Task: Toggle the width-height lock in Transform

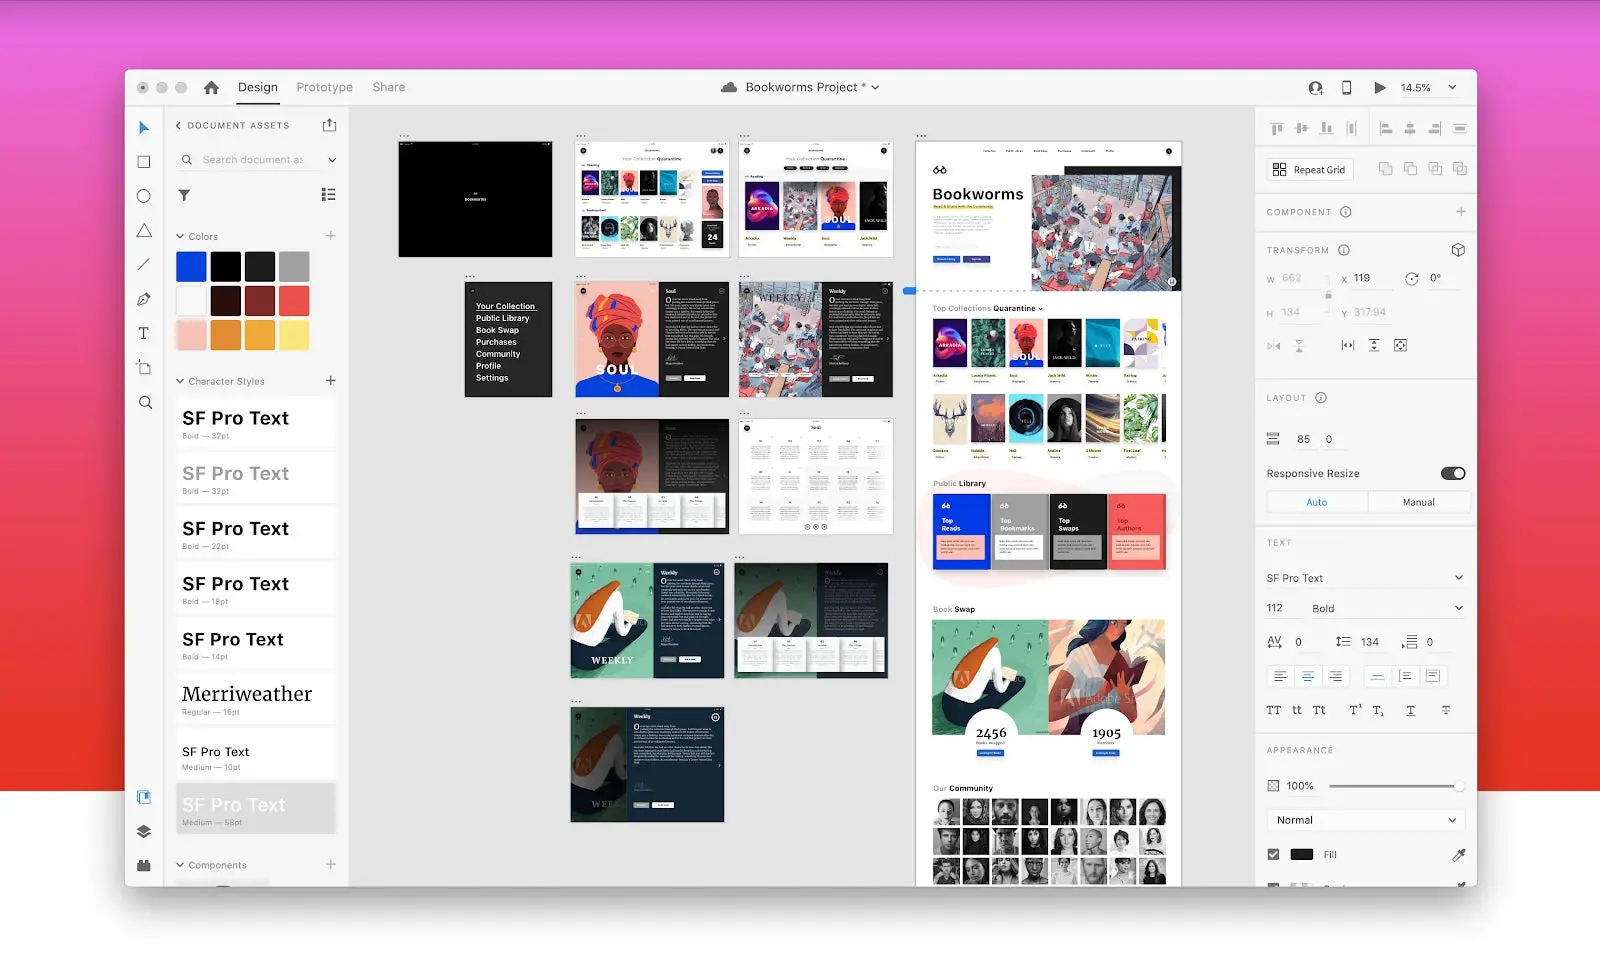Action: (x=1328, y=295)
